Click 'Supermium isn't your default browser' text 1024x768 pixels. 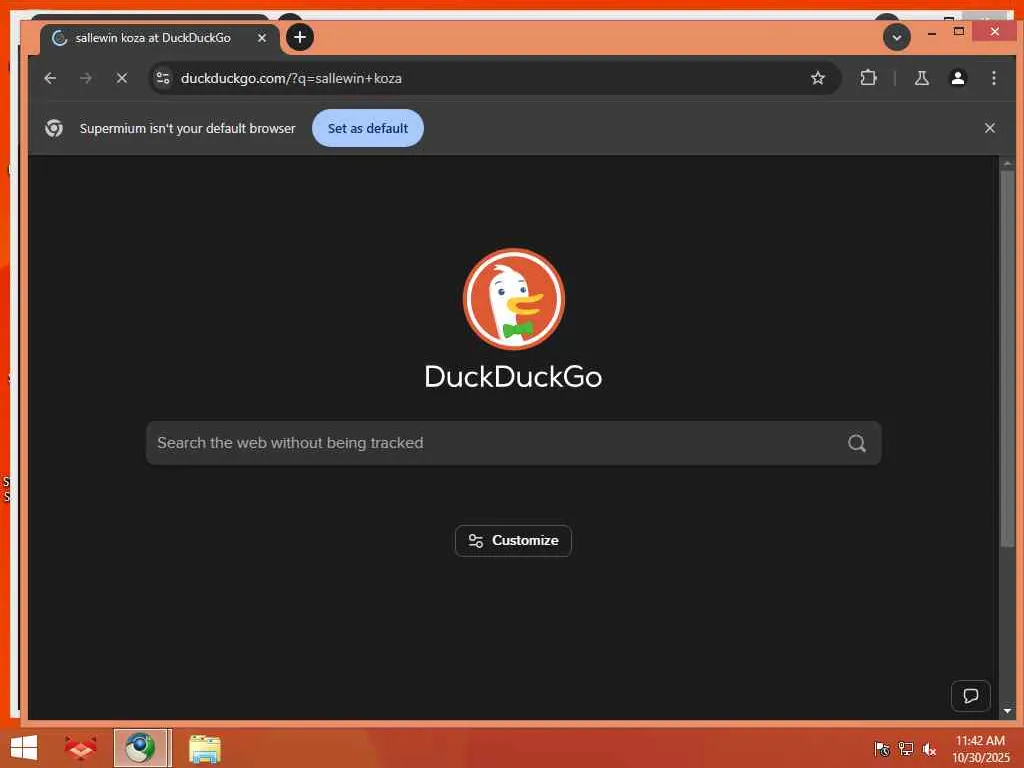coord(187,128)
